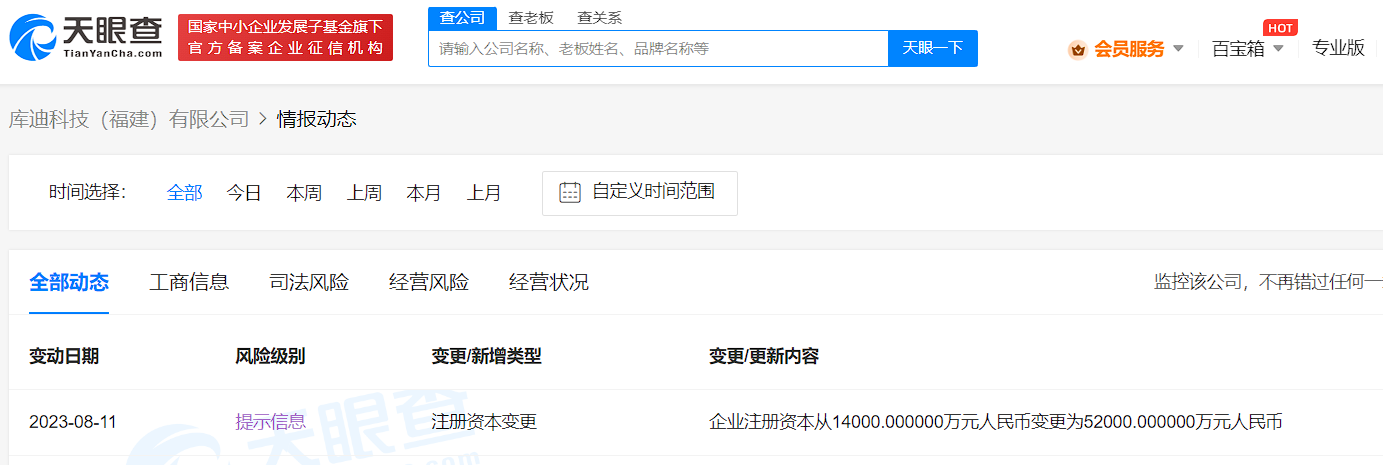Switch to the 经营风险 tab
Image resolution: width=1383 pixels, height=465 pixels.
click(429, 282)
